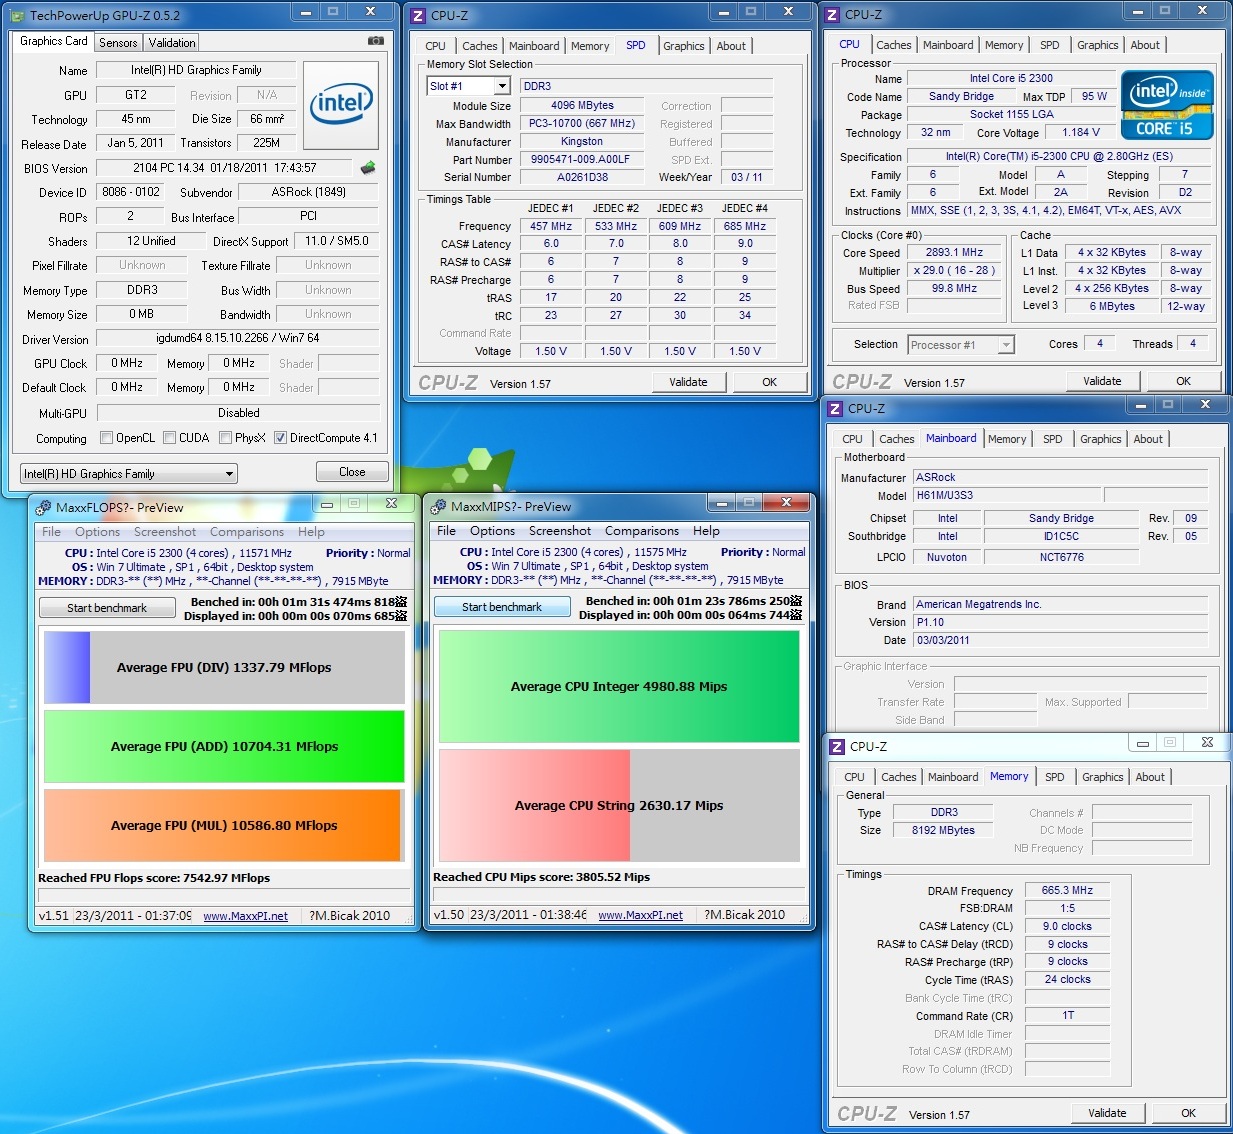Click the Memory Size value '8192 MBytes'
Viewport: 1233px width, 1134px height.
[943, 830]
